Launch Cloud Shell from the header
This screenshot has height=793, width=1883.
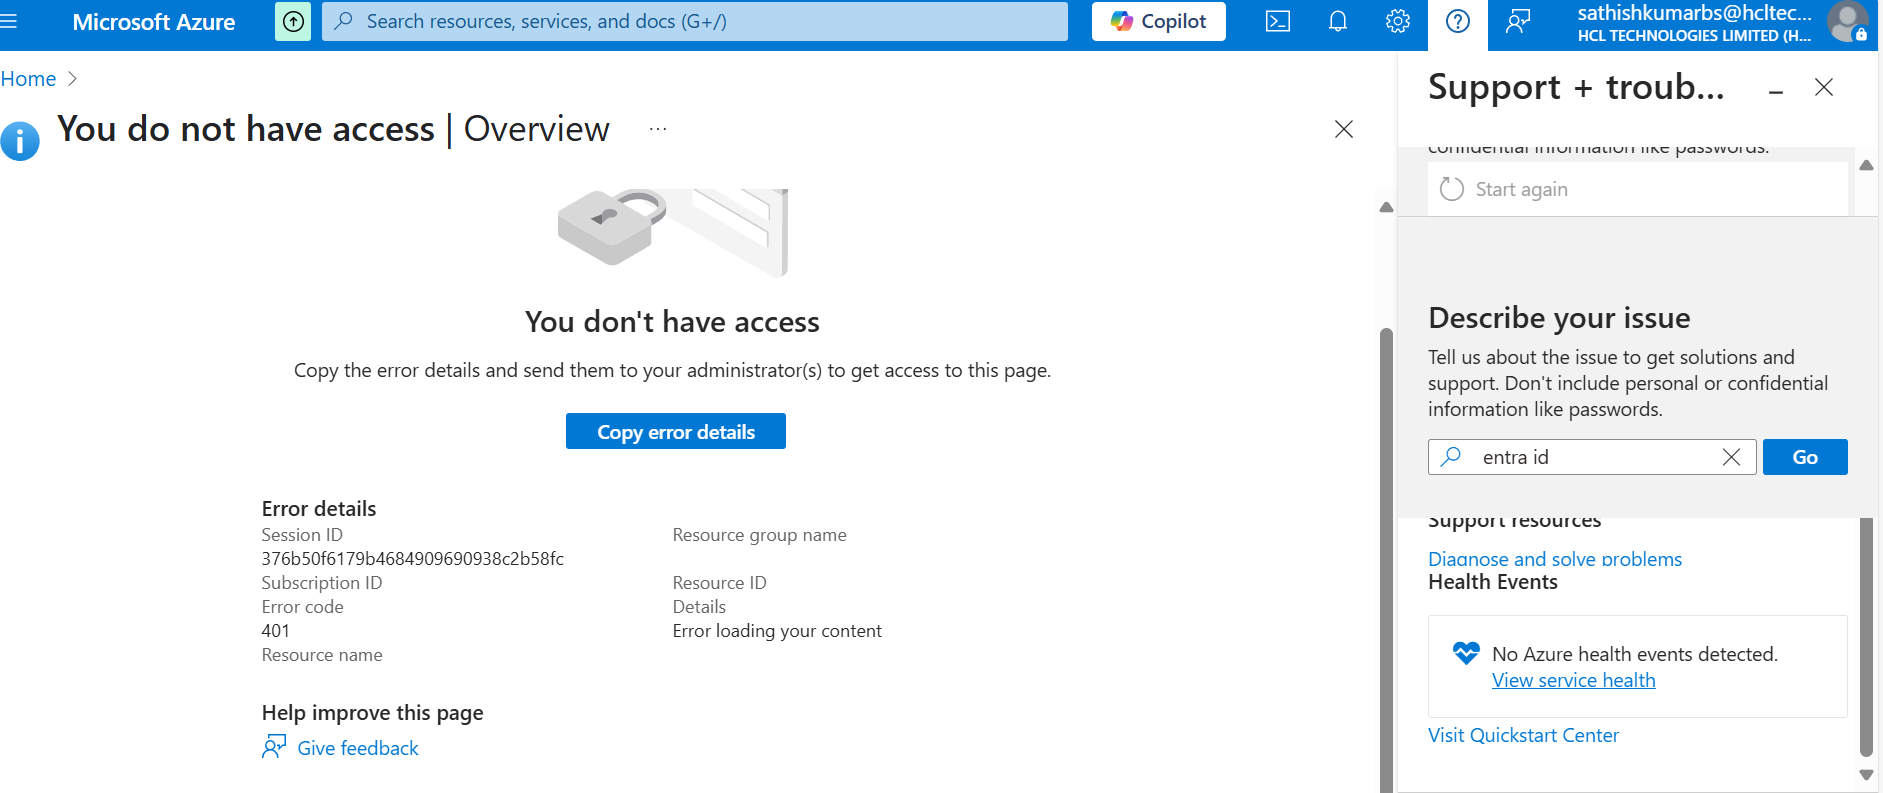point(1278,21)
